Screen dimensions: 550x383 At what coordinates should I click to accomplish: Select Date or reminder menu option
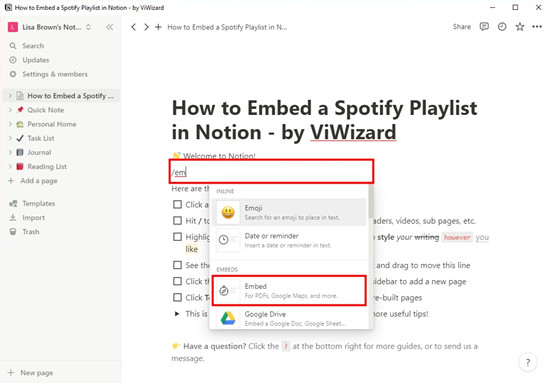pyautogui.click(x=289, y=240)
